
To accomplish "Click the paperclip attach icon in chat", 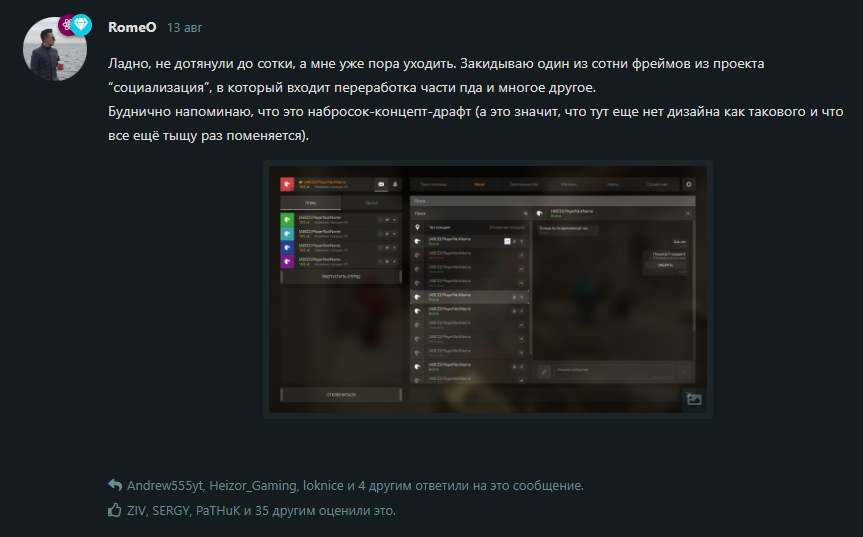I will click(x=544, y=372).
